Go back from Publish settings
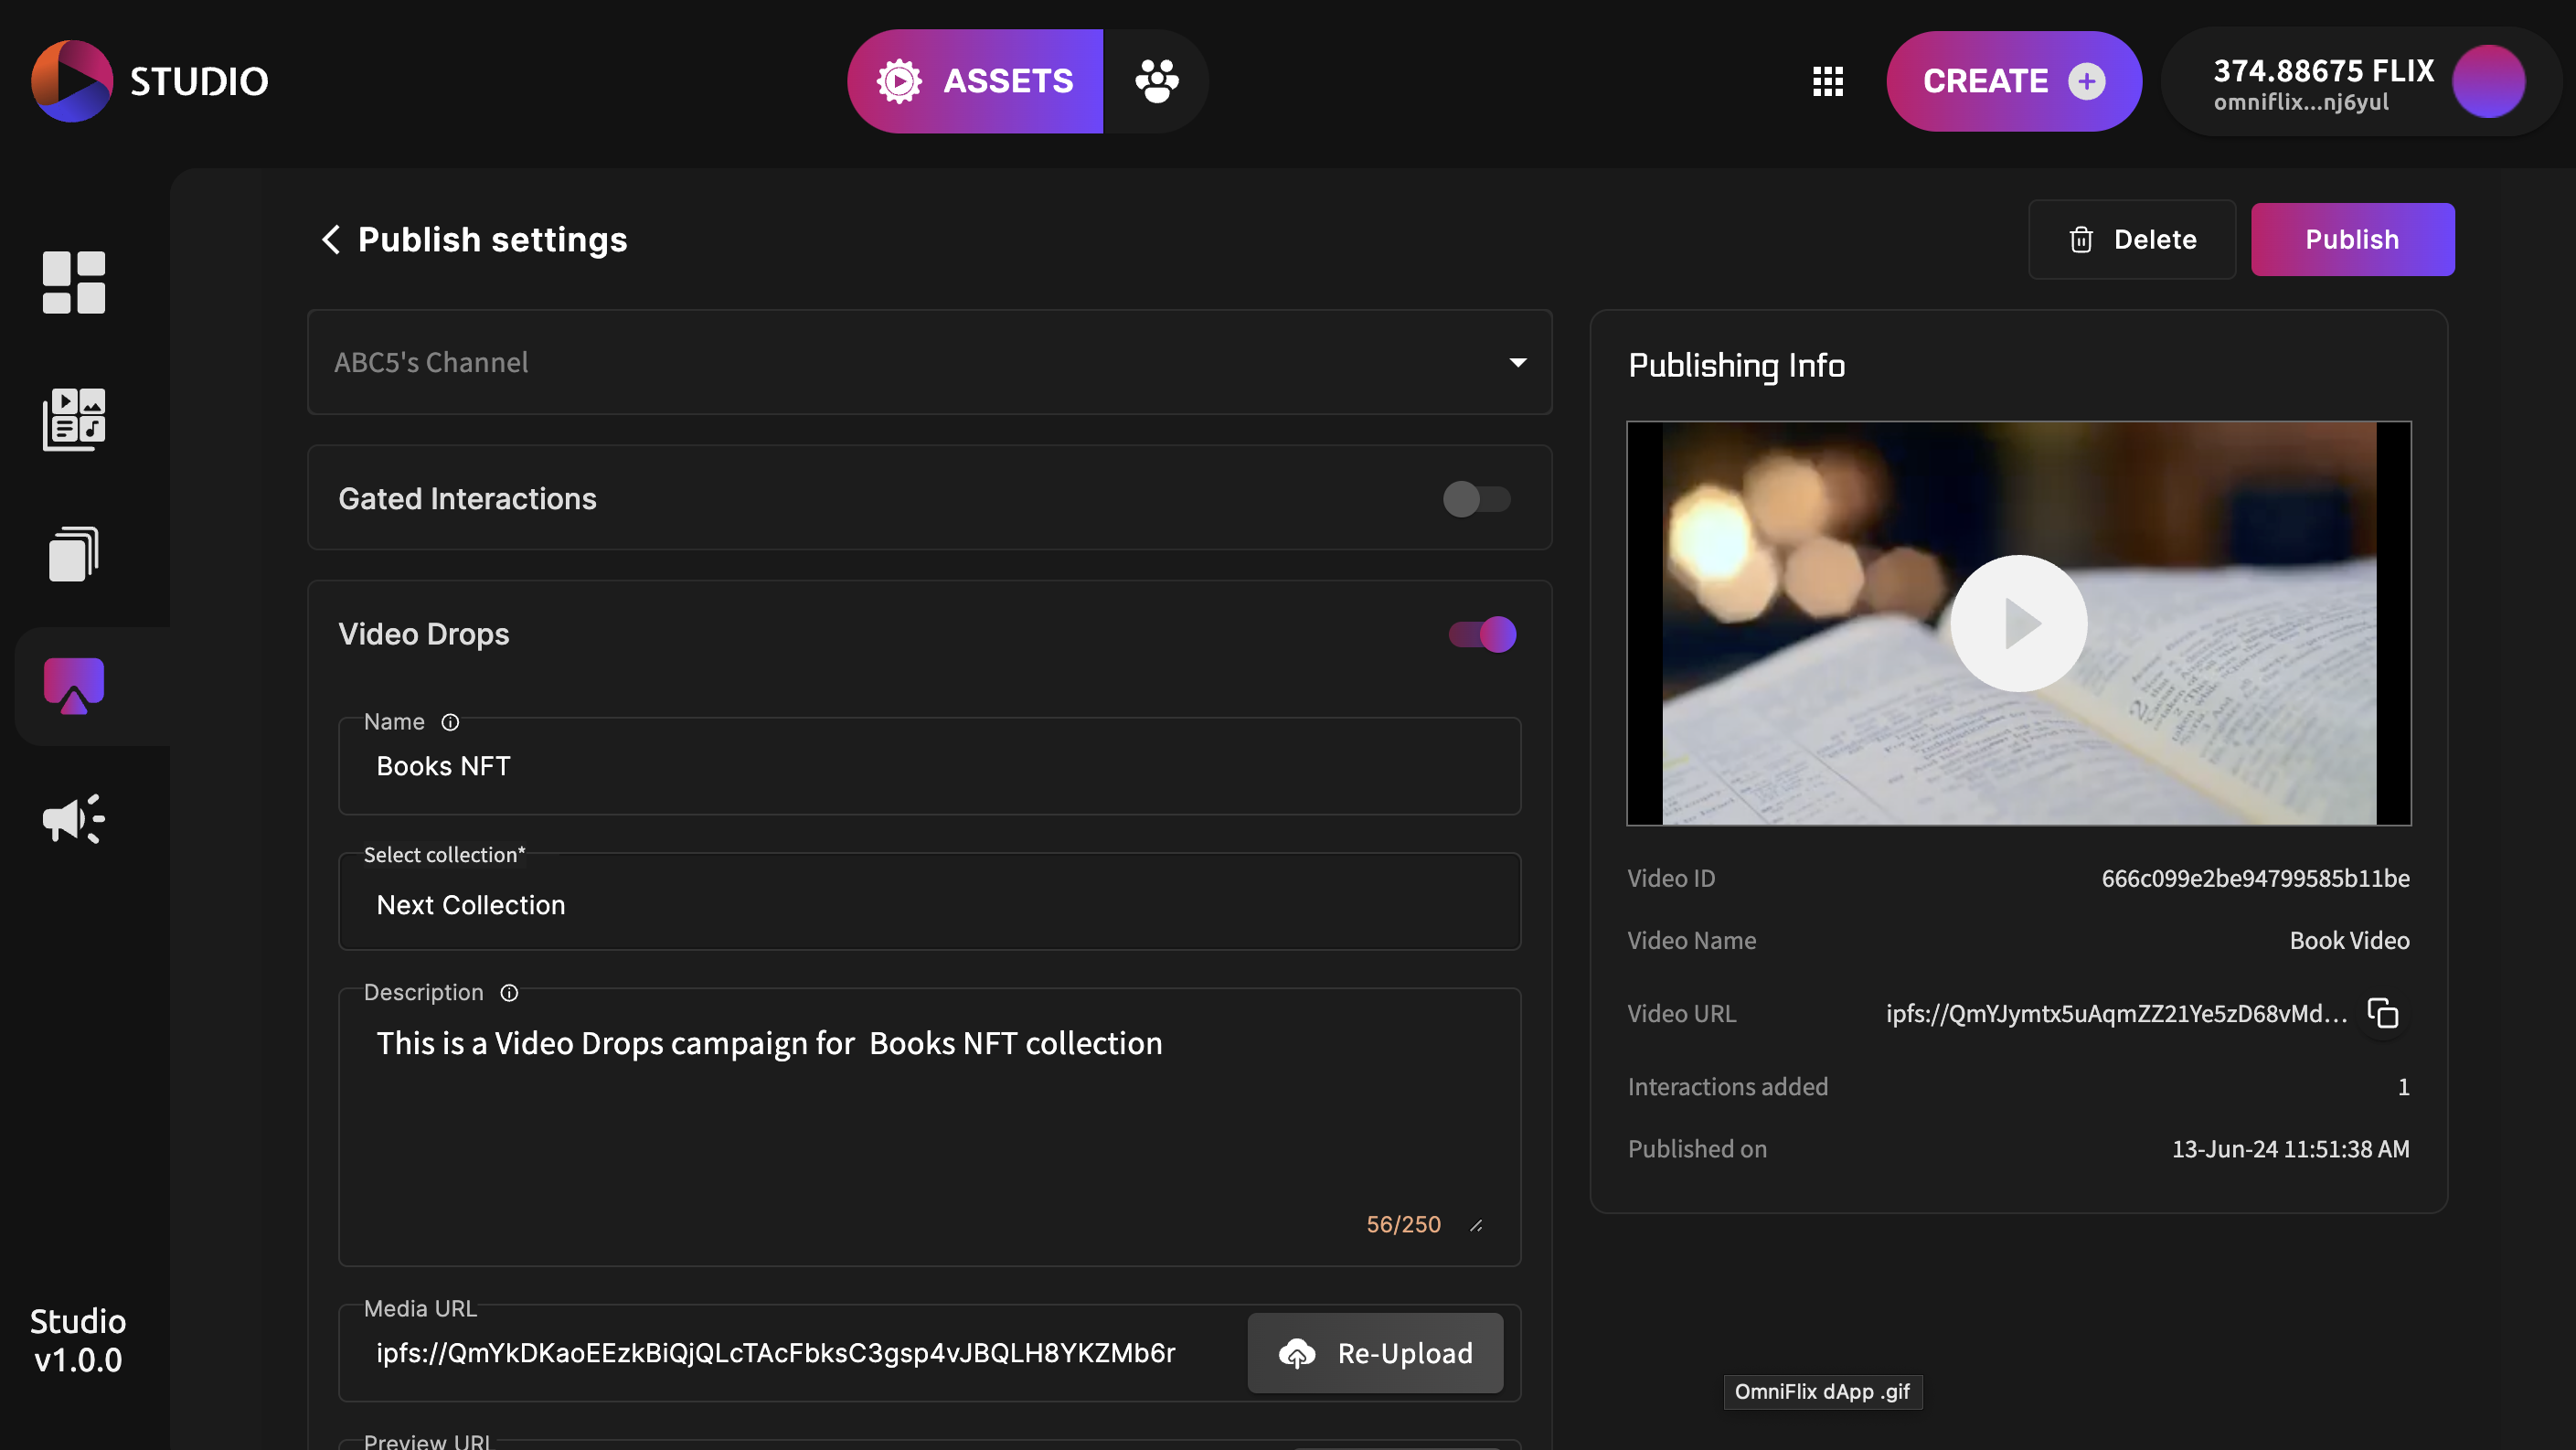This screenshot has height=1450, width=2576. 331,239
